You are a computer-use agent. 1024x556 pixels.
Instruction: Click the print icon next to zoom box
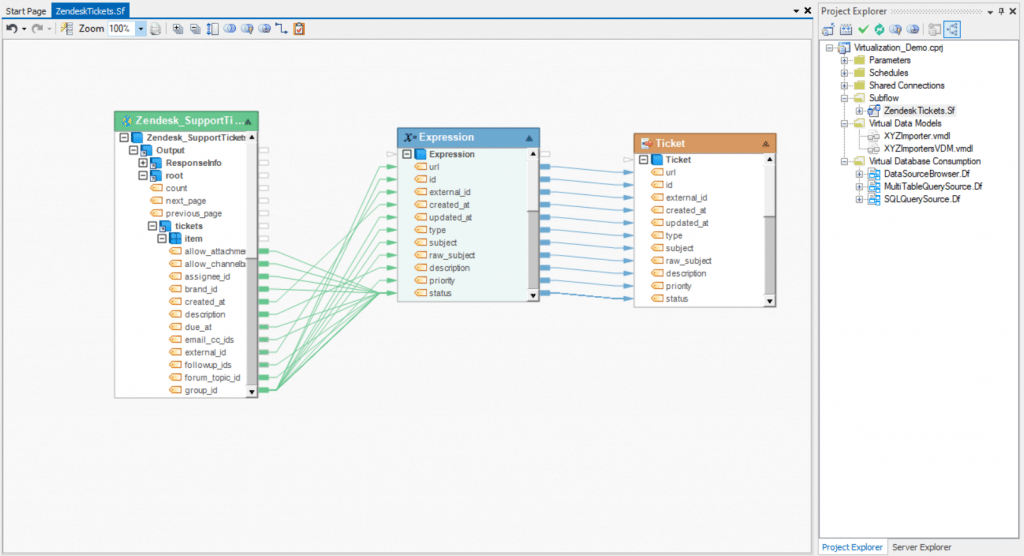point(155,29)
